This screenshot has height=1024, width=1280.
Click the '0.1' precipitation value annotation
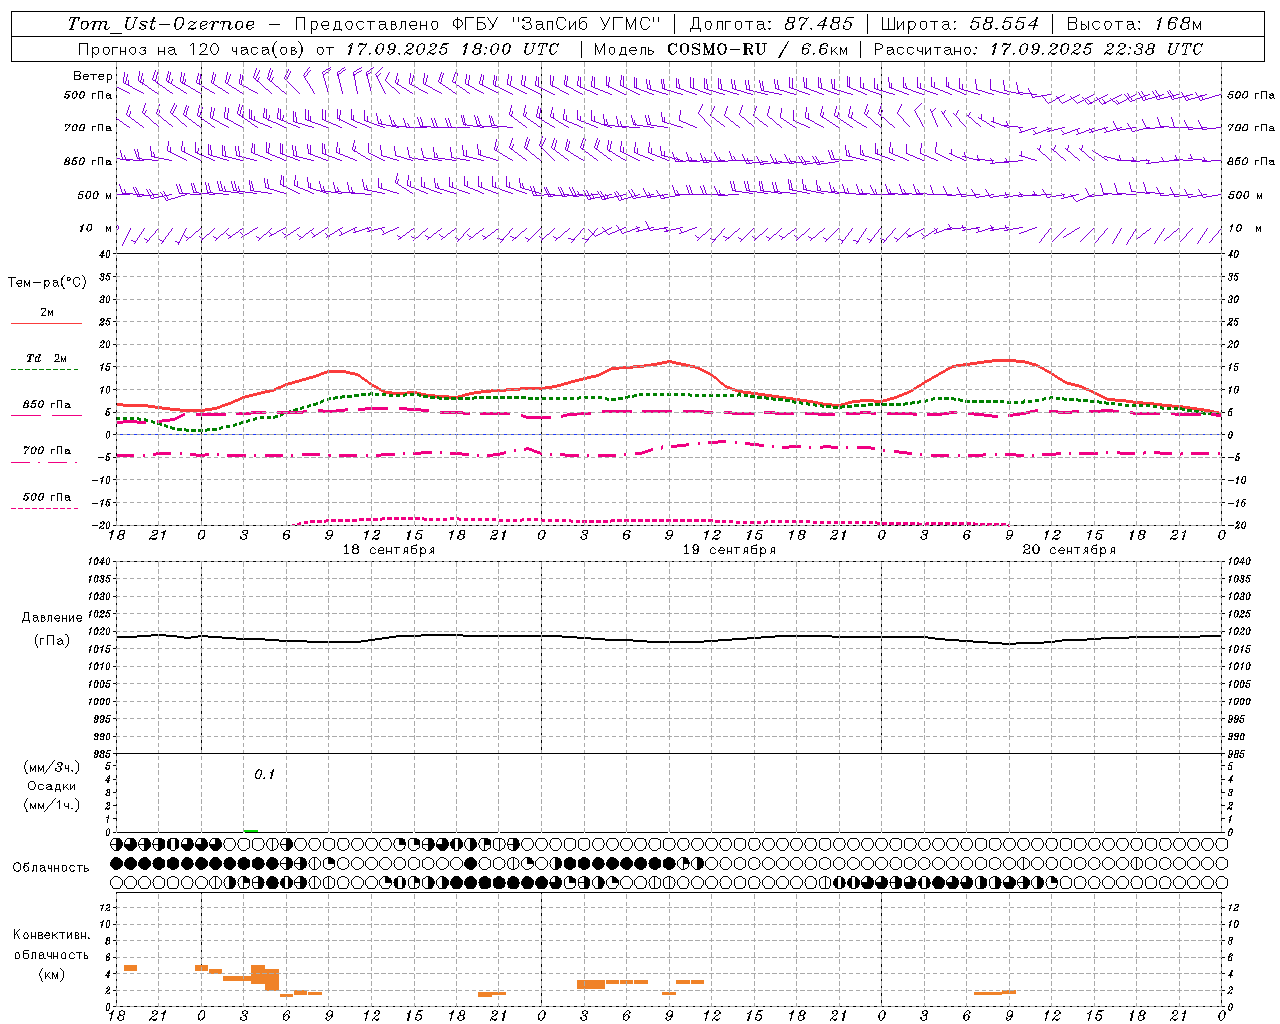pos(264,774)
